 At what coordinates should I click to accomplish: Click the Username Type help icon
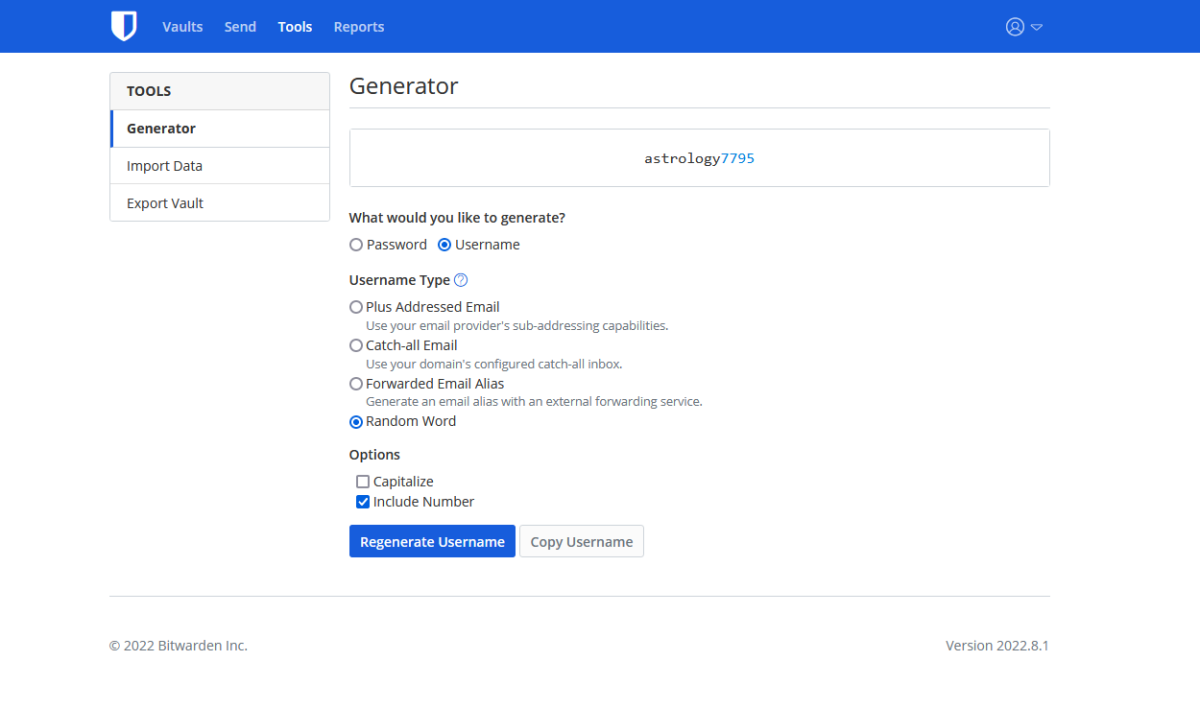[461, 280]
